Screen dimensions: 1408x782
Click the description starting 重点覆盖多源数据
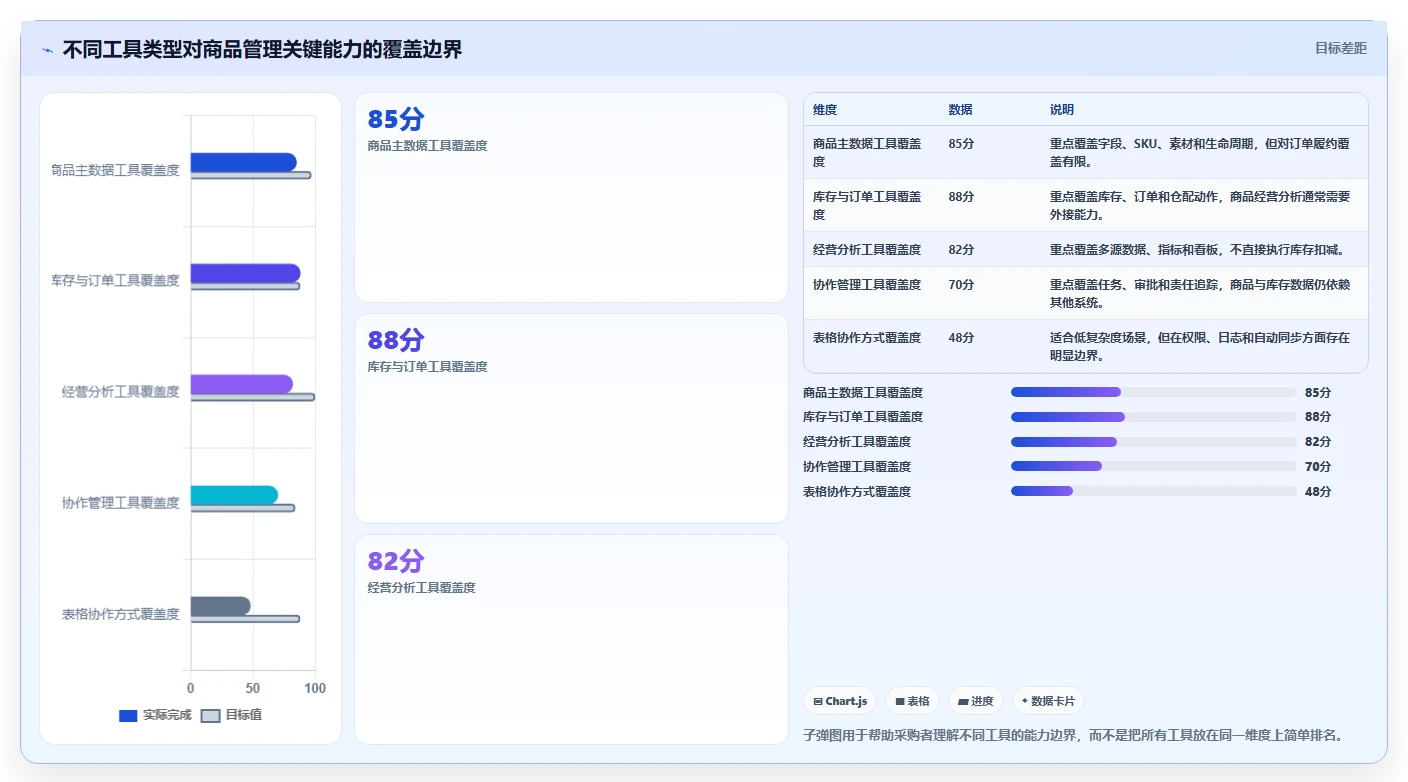[1197, 250]
